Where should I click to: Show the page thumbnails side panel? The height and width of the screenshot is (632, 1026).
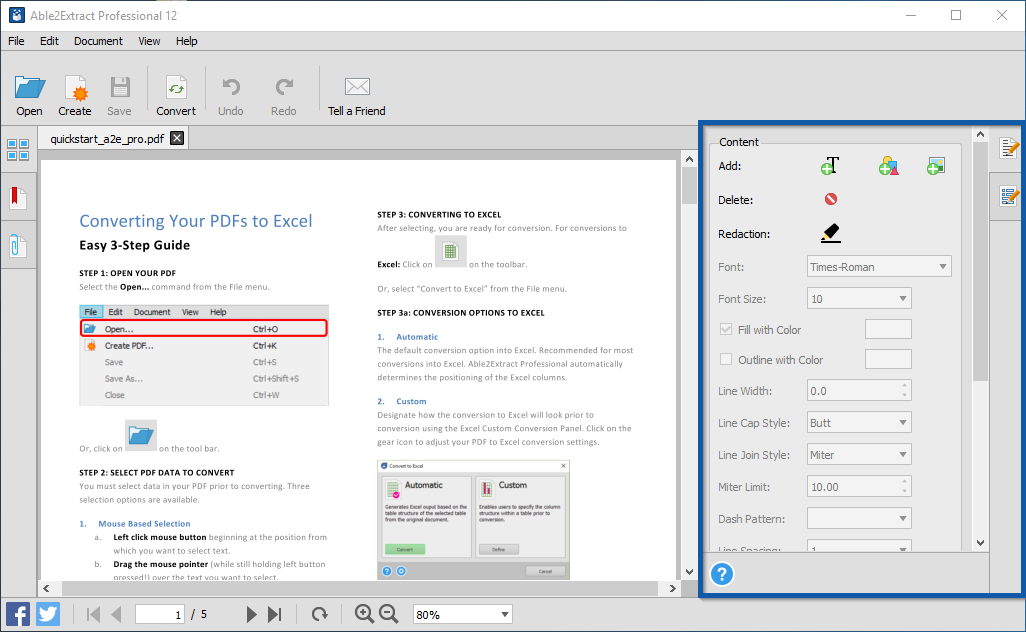tap(18, 150)
